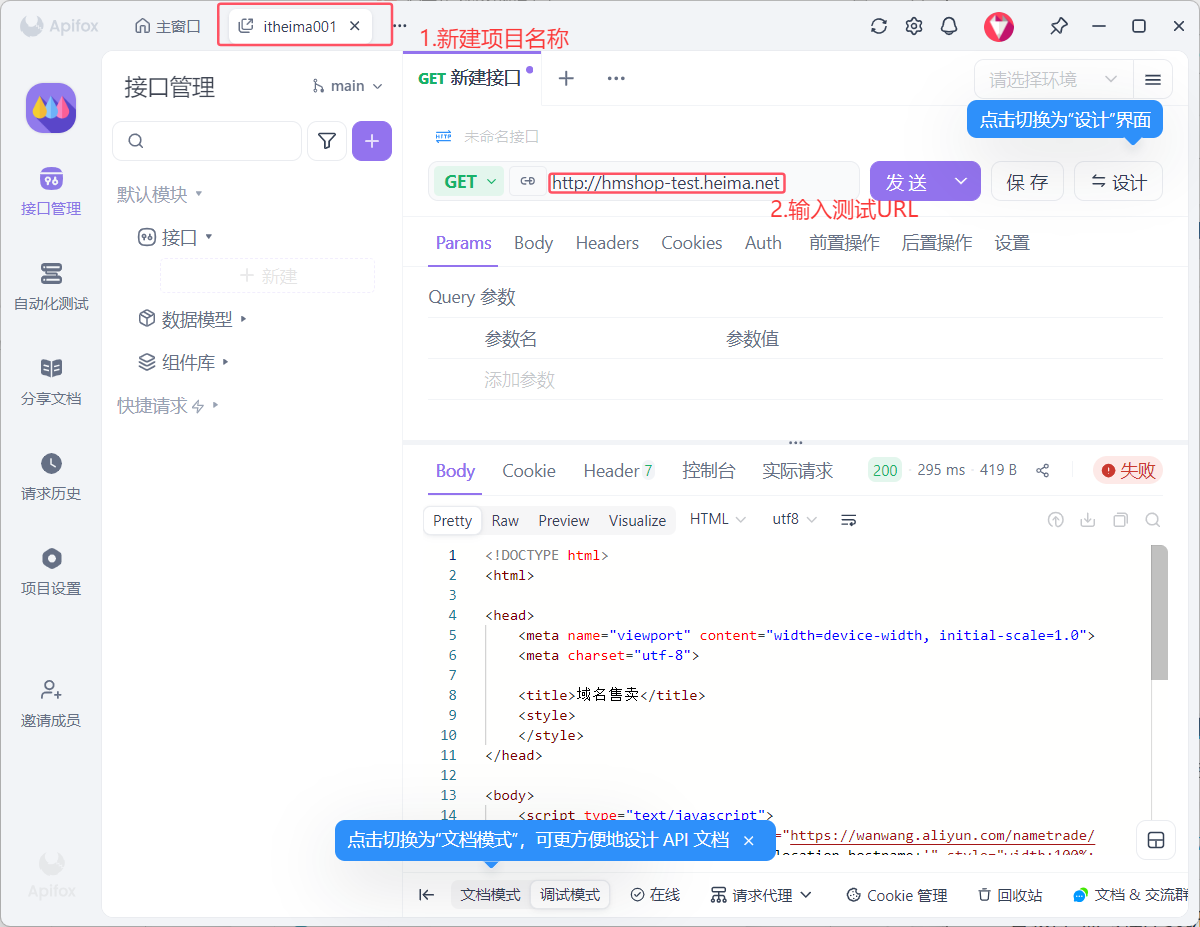Open 分享文档 in the sidebar
The height and width of the screenshot is (927, 1200).
(51, 381)
